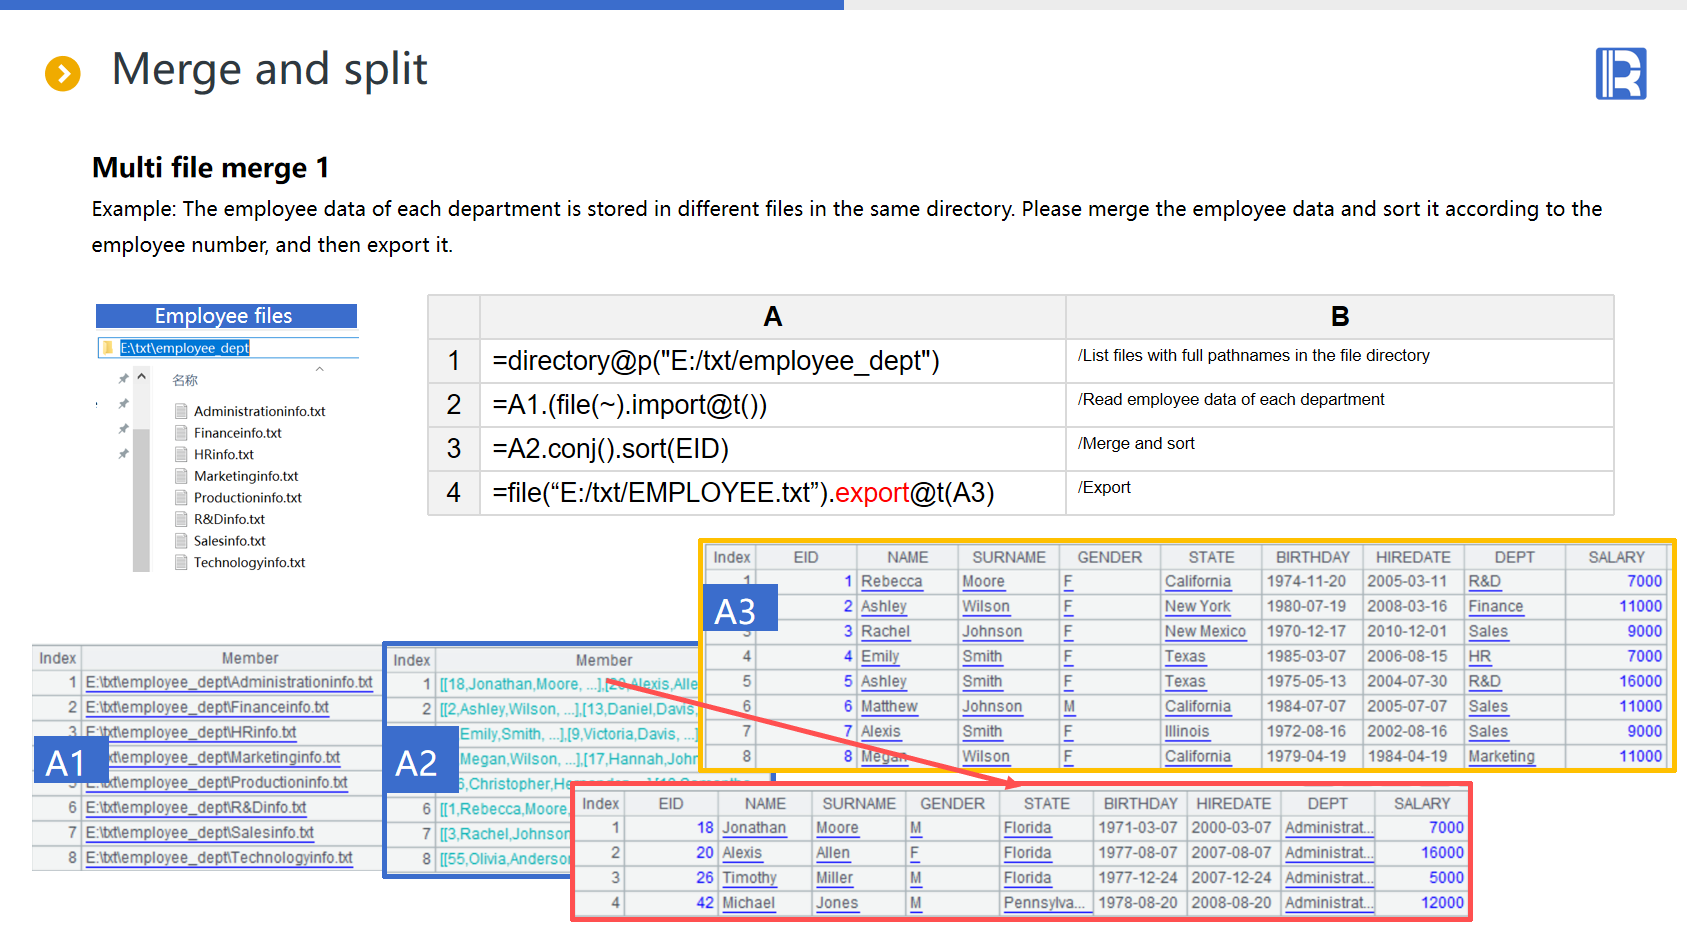Click the E:\txt\employee_dept address field

click(185, 348)
